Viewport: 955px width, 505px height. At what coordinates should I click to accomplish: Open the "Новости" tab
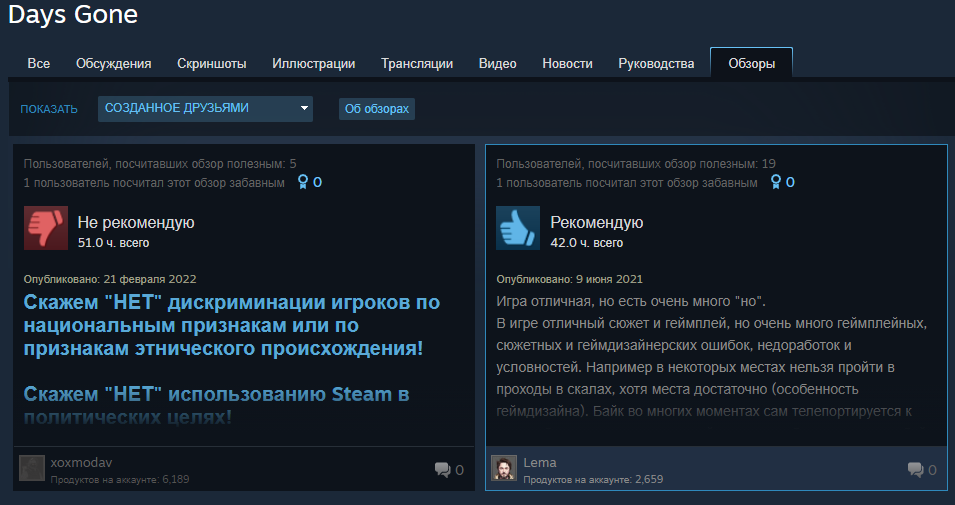click(567, 63)
